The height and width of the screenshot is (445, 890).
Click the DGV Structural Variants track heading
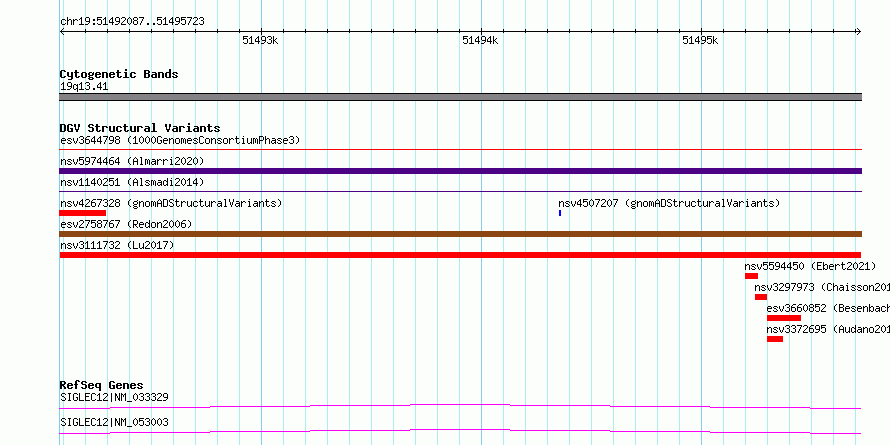140,128
